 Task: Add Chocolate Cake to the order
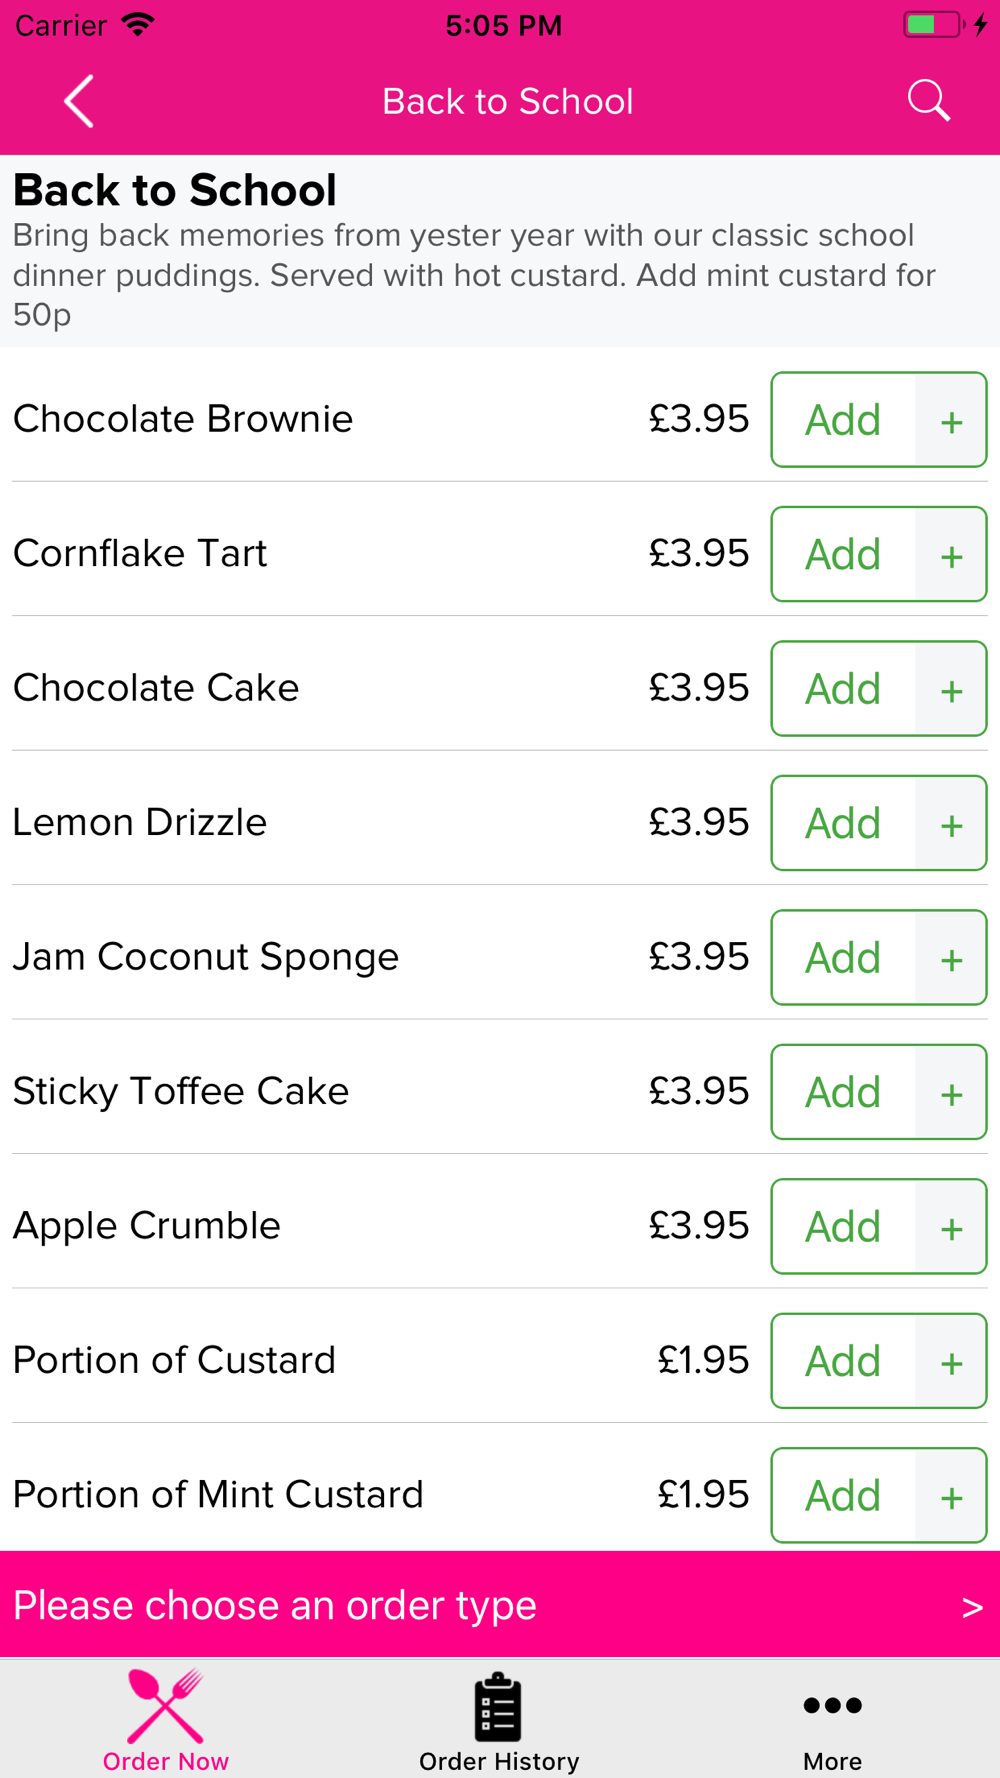tap(843, 689)
